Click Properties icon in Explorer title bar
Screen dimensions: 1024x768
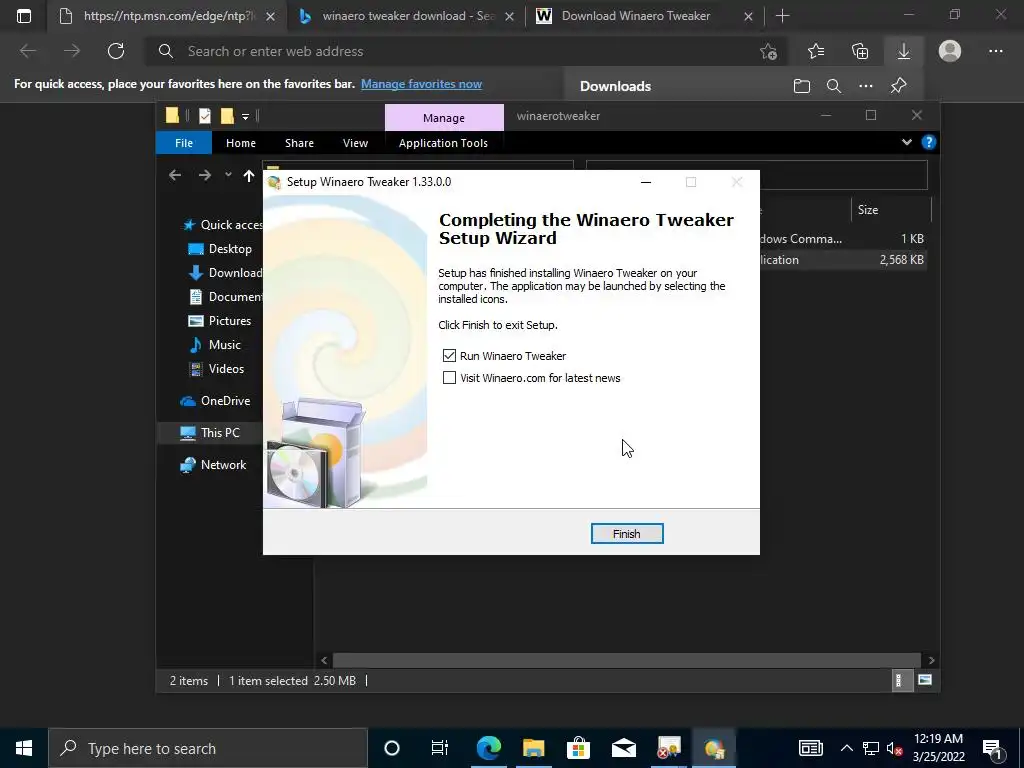click(205, 116)
